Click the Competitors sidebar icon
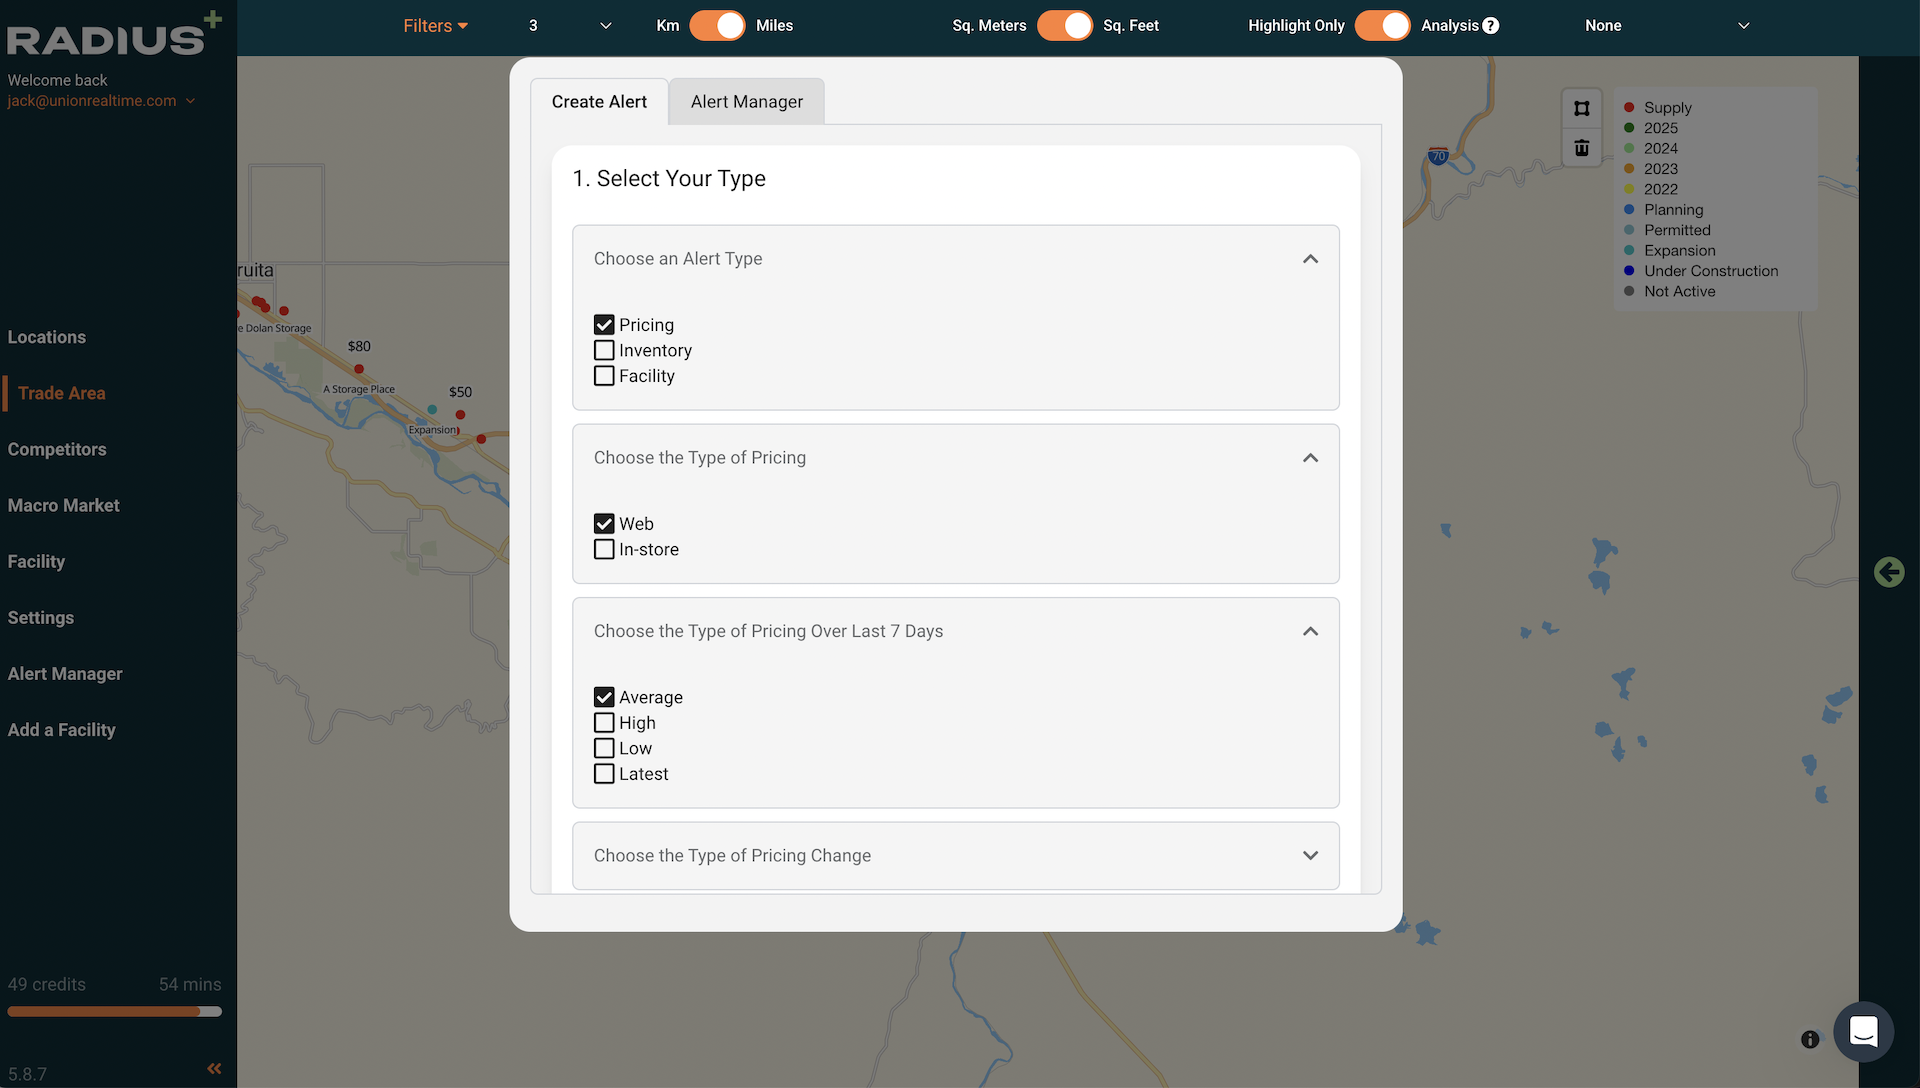 (57, 448)
